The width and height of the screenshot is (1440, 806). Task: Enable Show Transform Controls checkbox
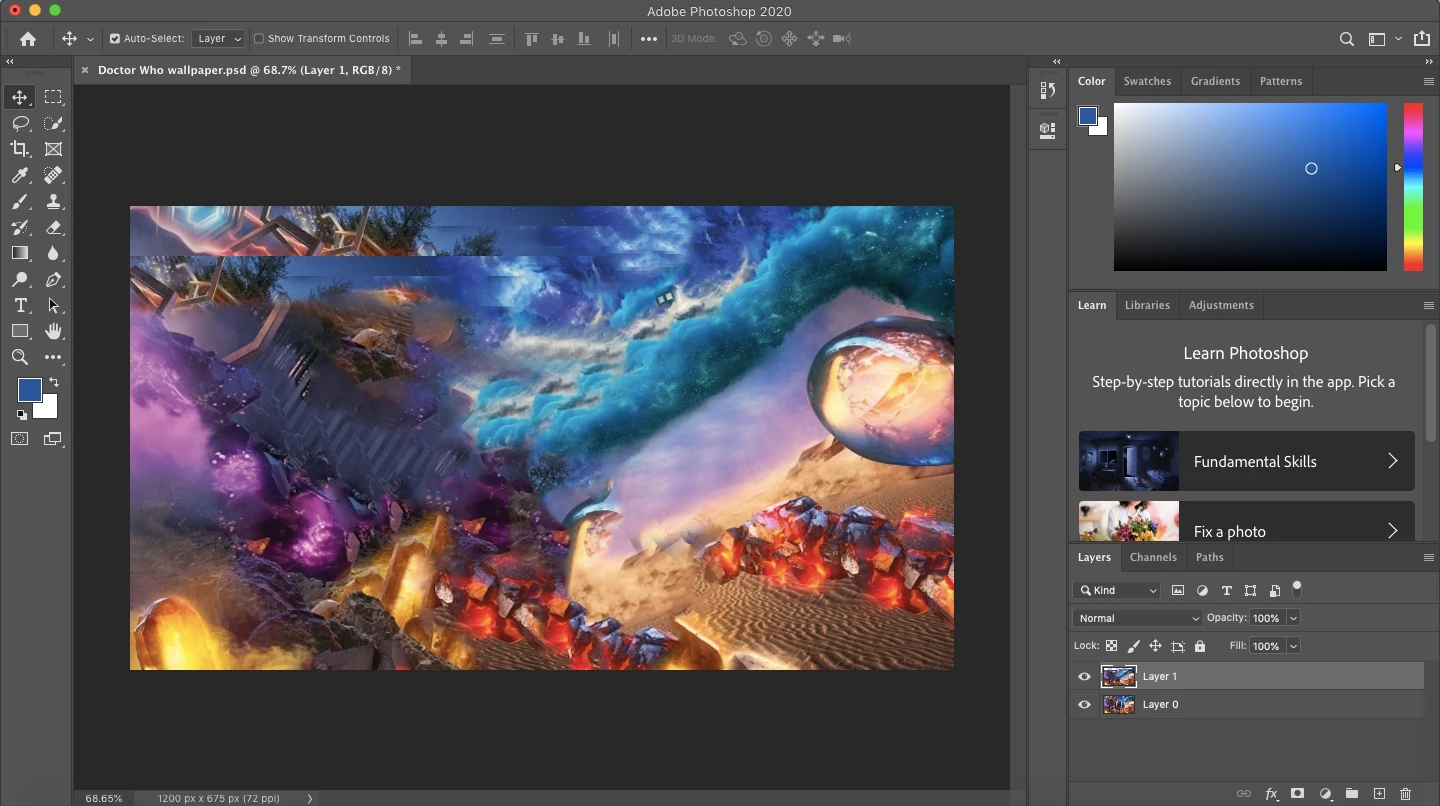(259, 39)
